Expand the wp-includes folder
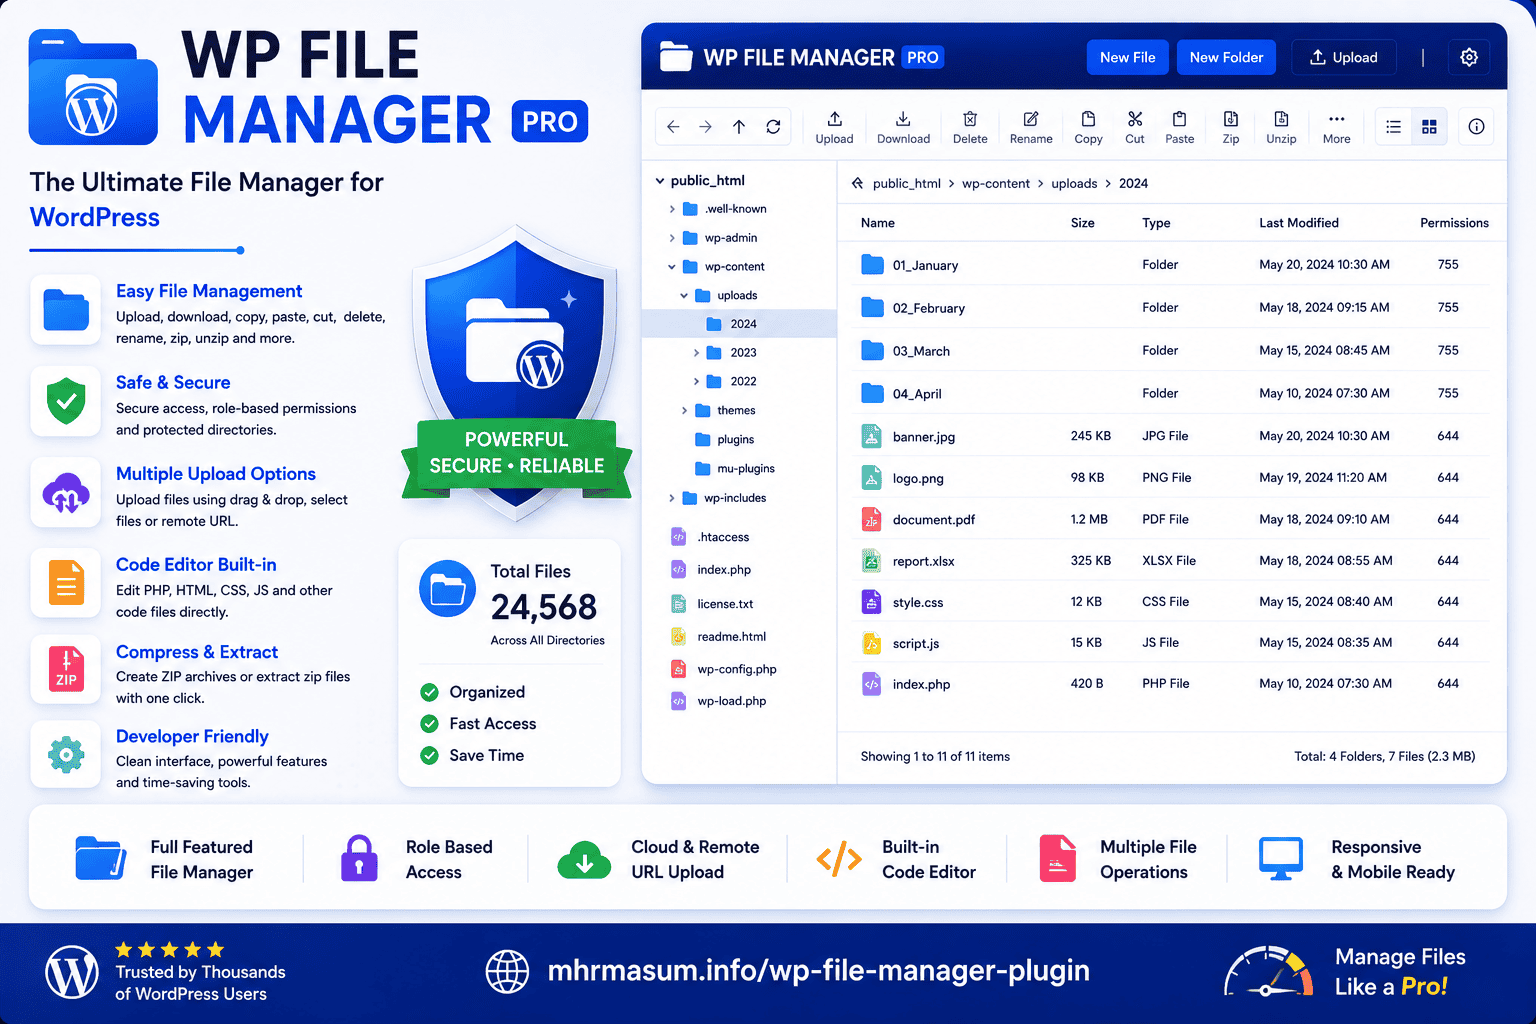1536x1024 pixels. click(x=672, y=498)
